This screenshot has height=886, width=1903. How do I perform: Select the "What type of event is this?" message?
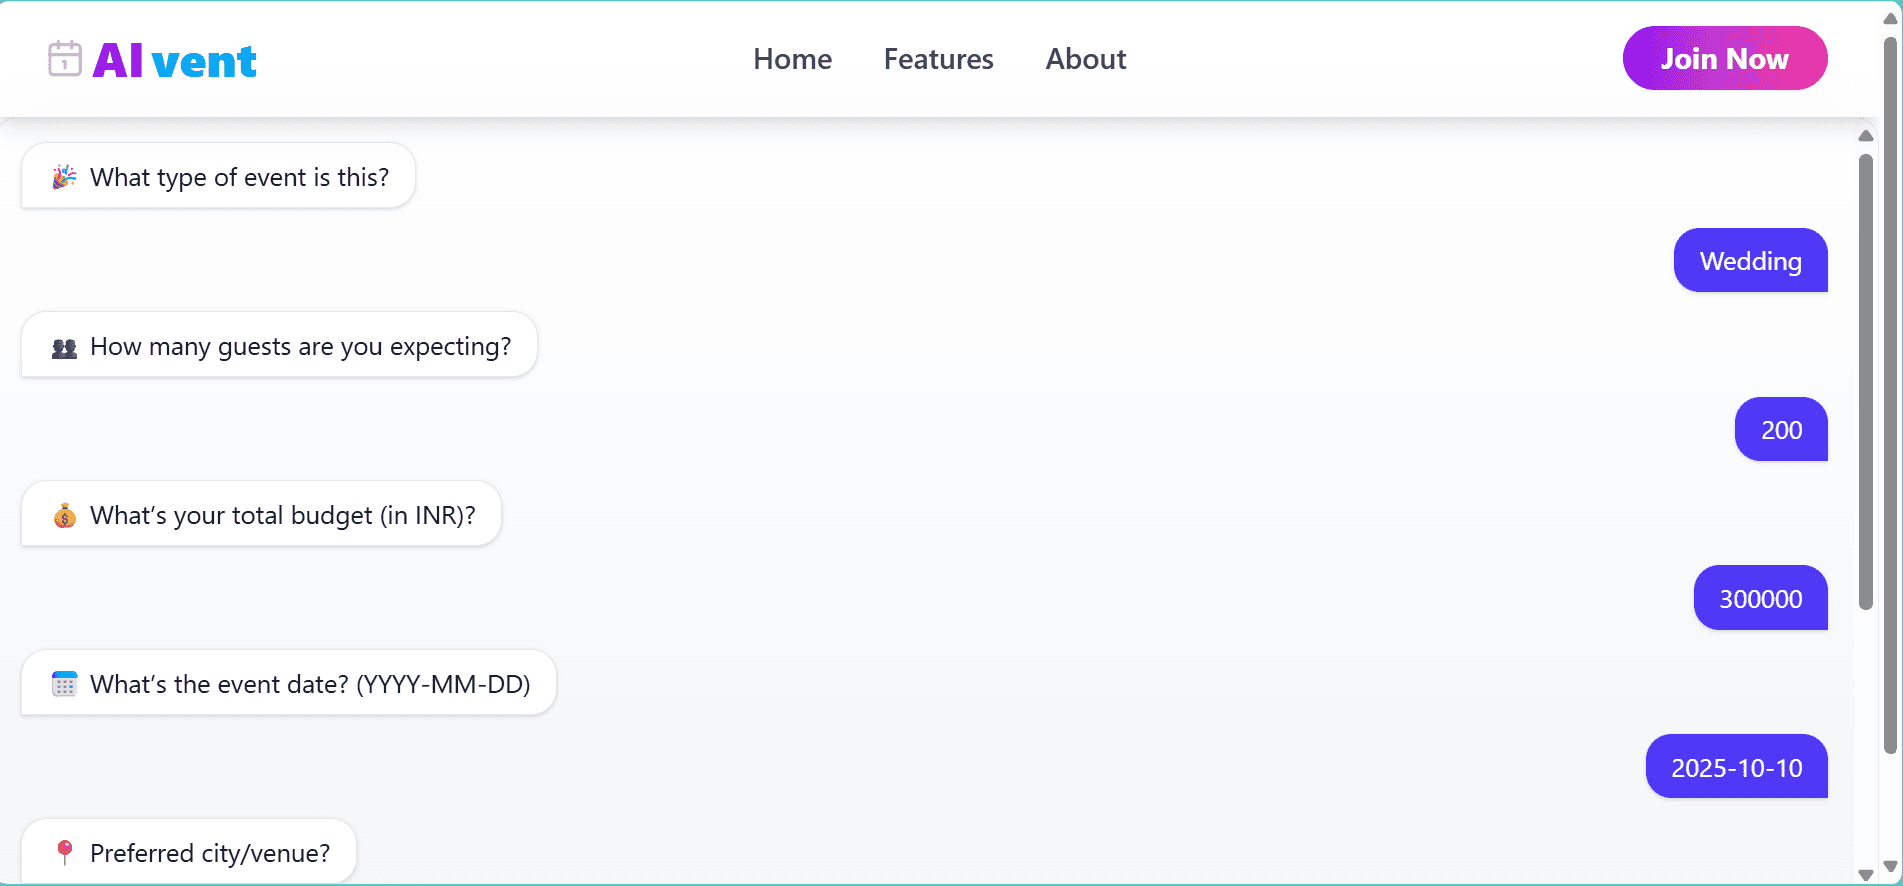[218, 176]
